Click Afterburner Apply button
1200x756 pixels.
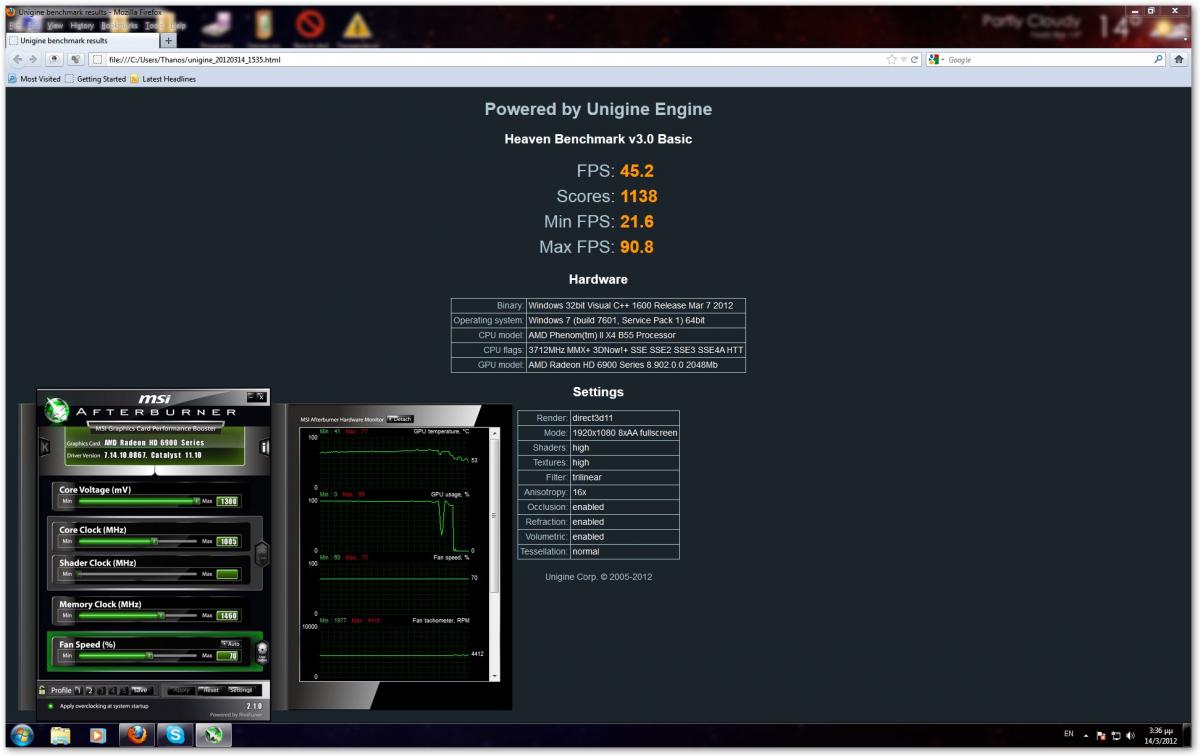(x=181, y=690)
